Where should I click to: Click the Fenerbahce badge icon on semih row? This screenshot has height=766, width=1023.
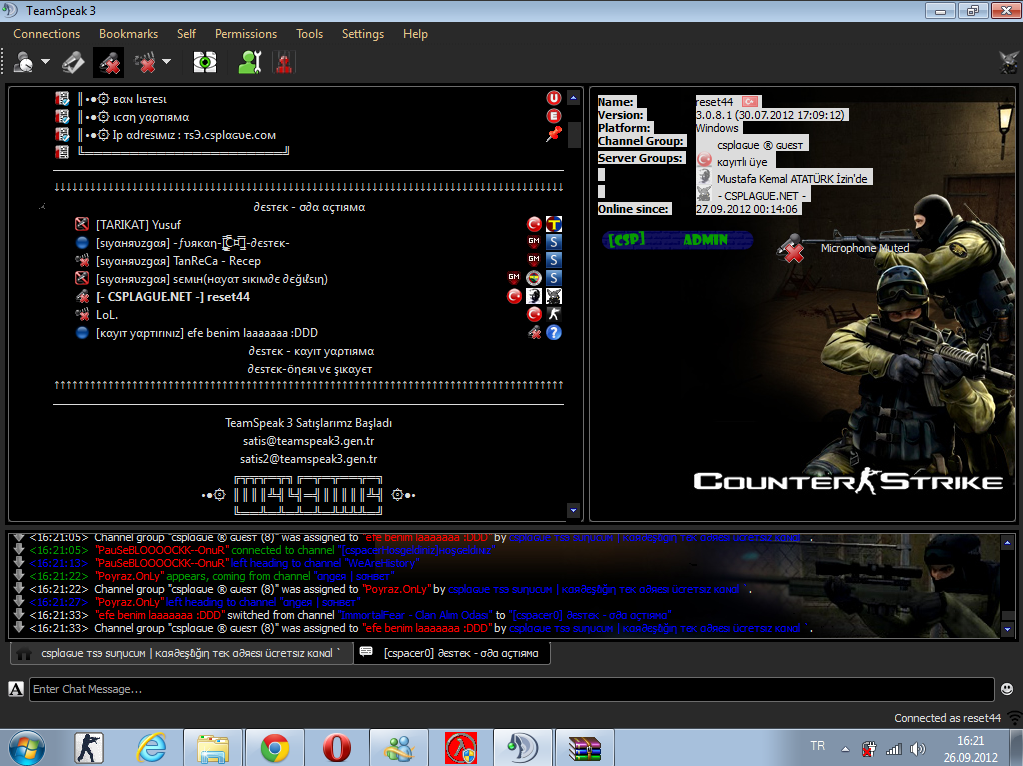pyautogui.click(x=534, y=278)
